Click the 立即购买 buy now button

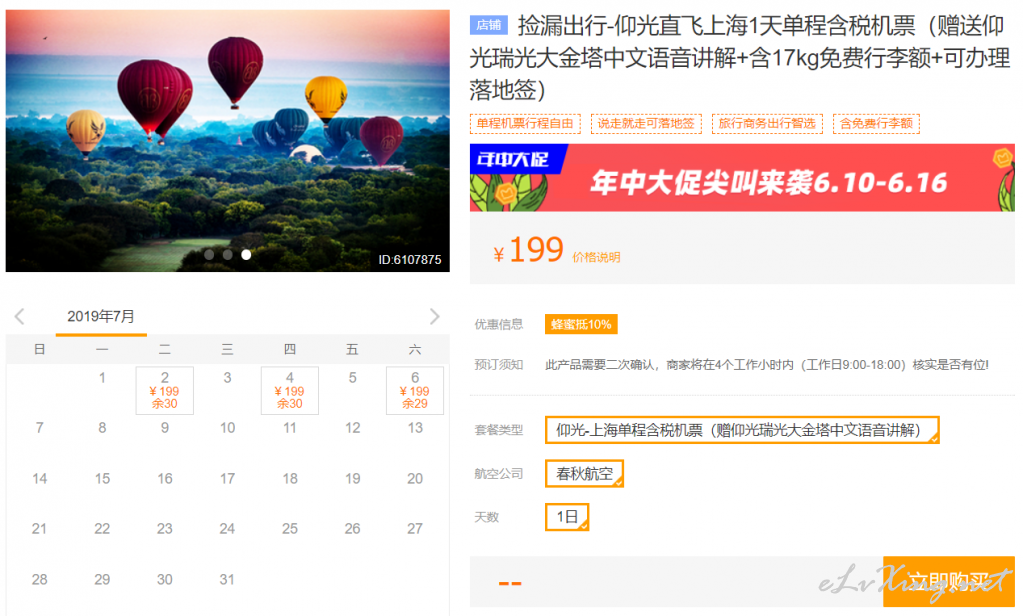point(949,581)
